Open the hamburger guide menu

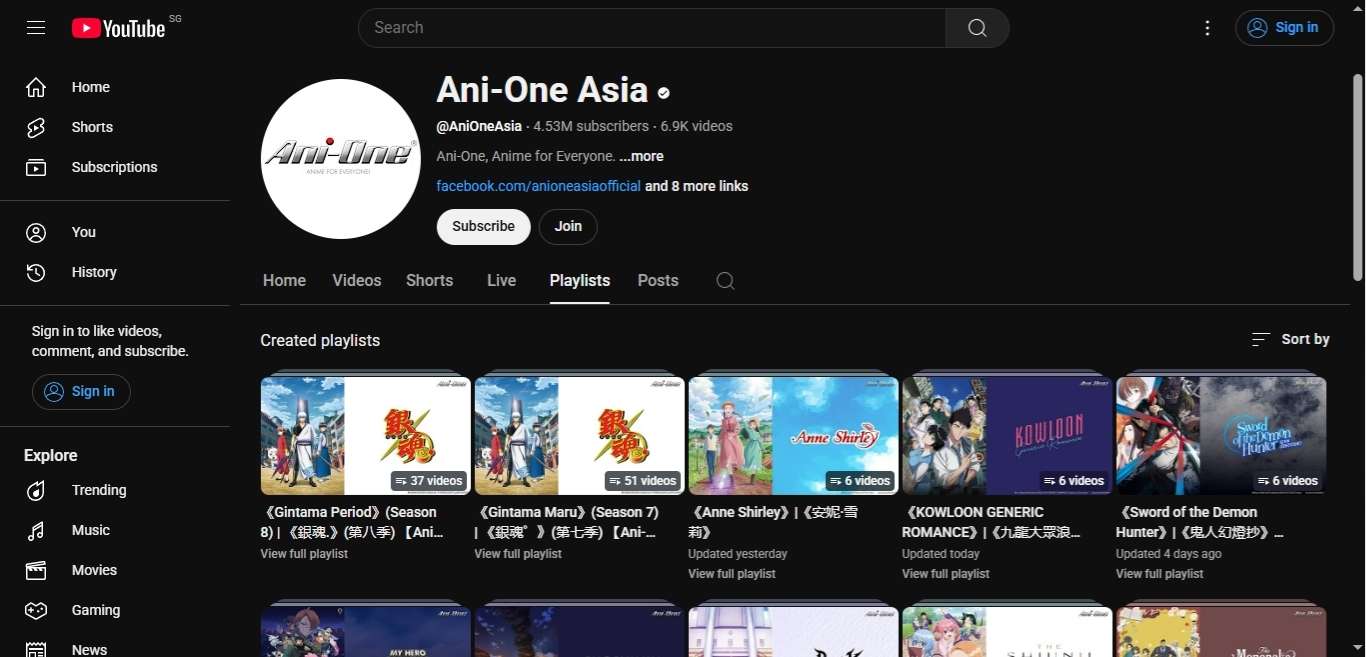pyautogui.click(x=36, y=28)
